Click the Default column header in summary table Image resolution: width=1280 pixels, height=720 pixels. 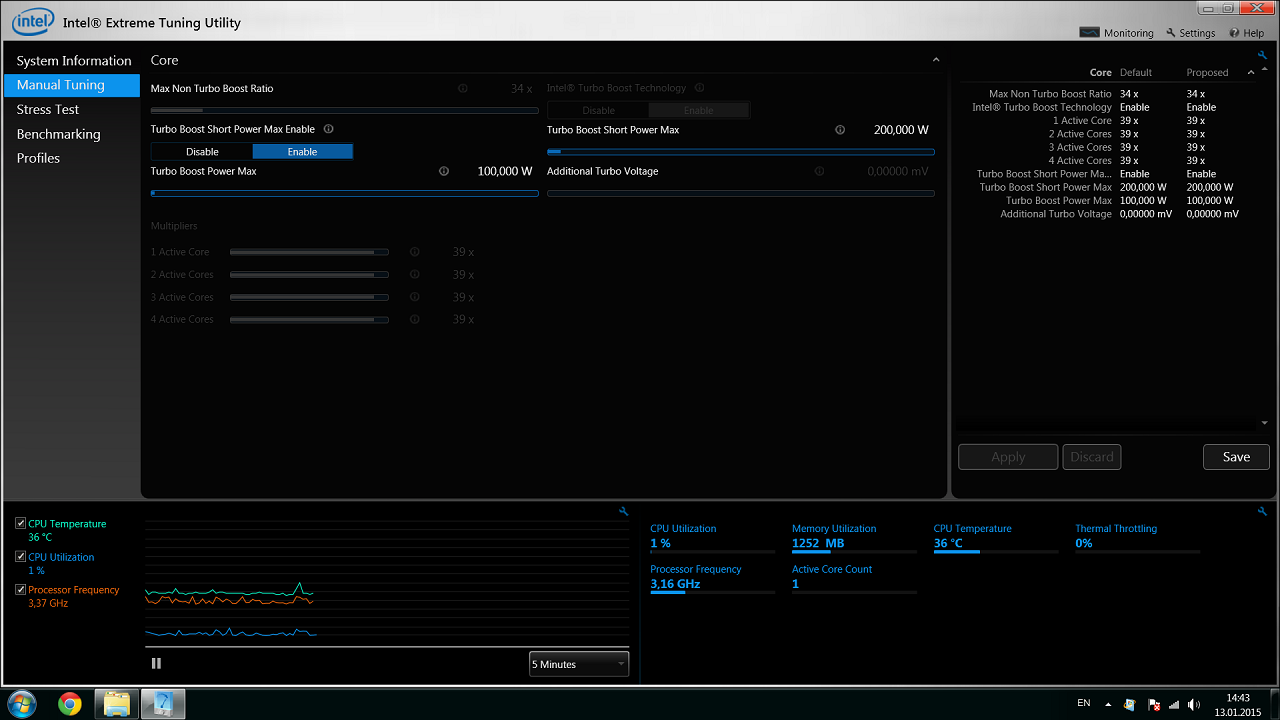click(x=1136, y=73)
